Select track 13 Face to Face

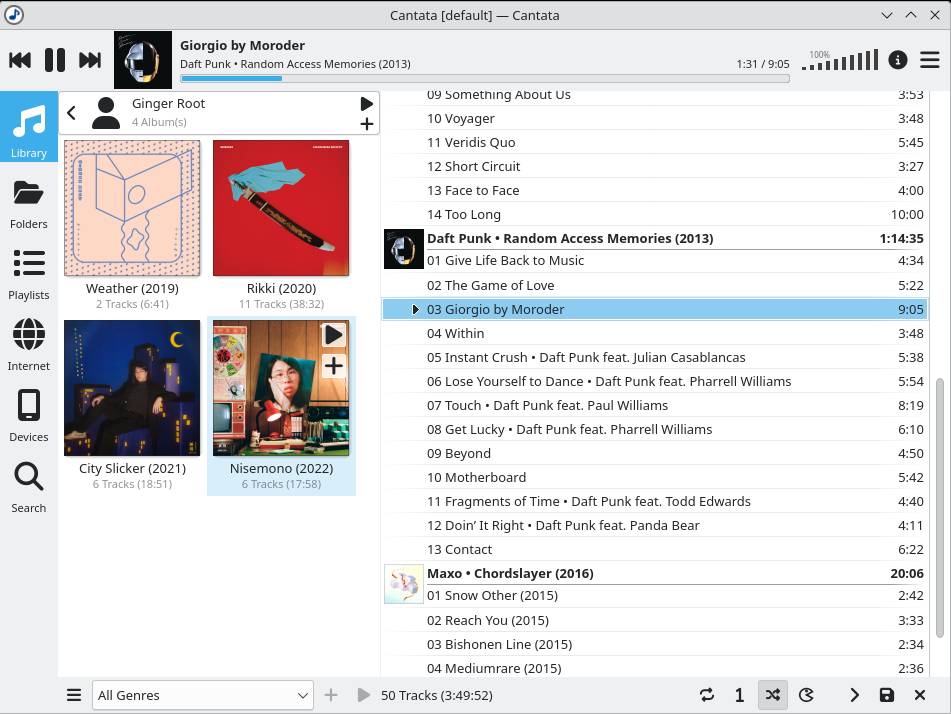point(654,190)
